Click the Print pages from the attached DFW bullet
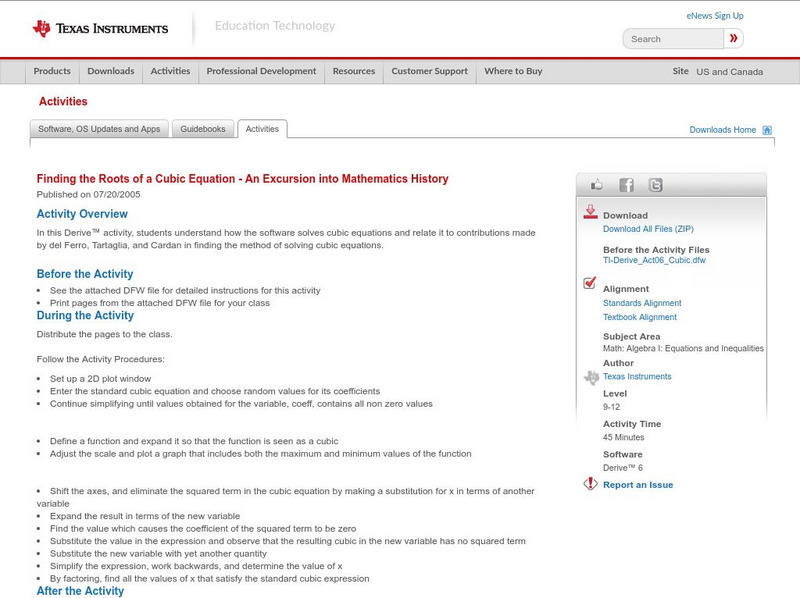This screenshot has width=800, height=598. click(160, 303)
